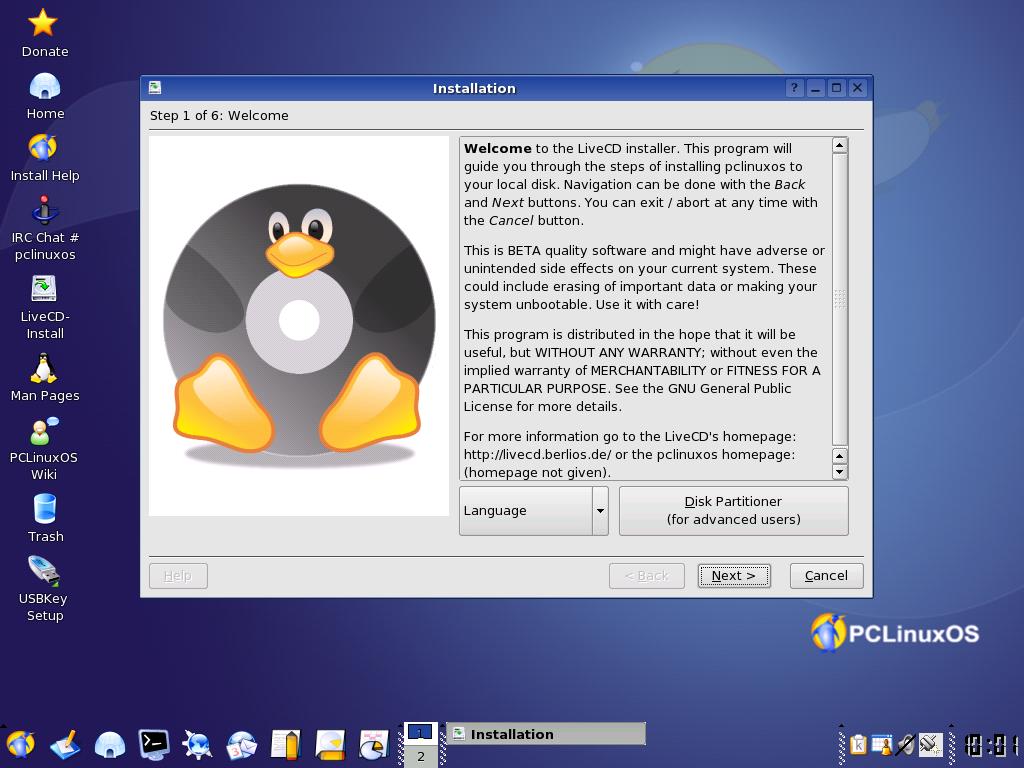Image resolution: width=1024 pixels, height=768 pixels.
Task: Launch the presentation app panel icon
Action: pyautogui.click(x=330, y=744)
